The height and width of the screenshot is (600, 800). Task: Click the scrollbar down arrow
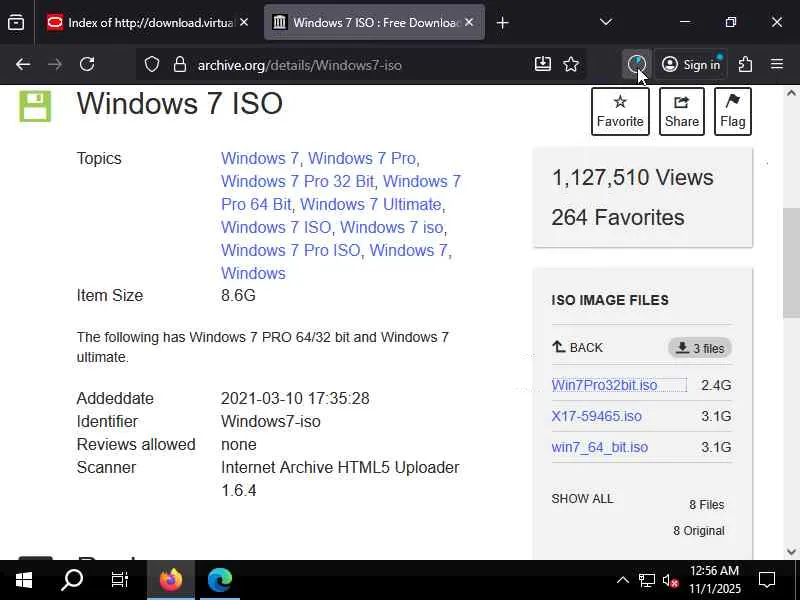point(791,552)
